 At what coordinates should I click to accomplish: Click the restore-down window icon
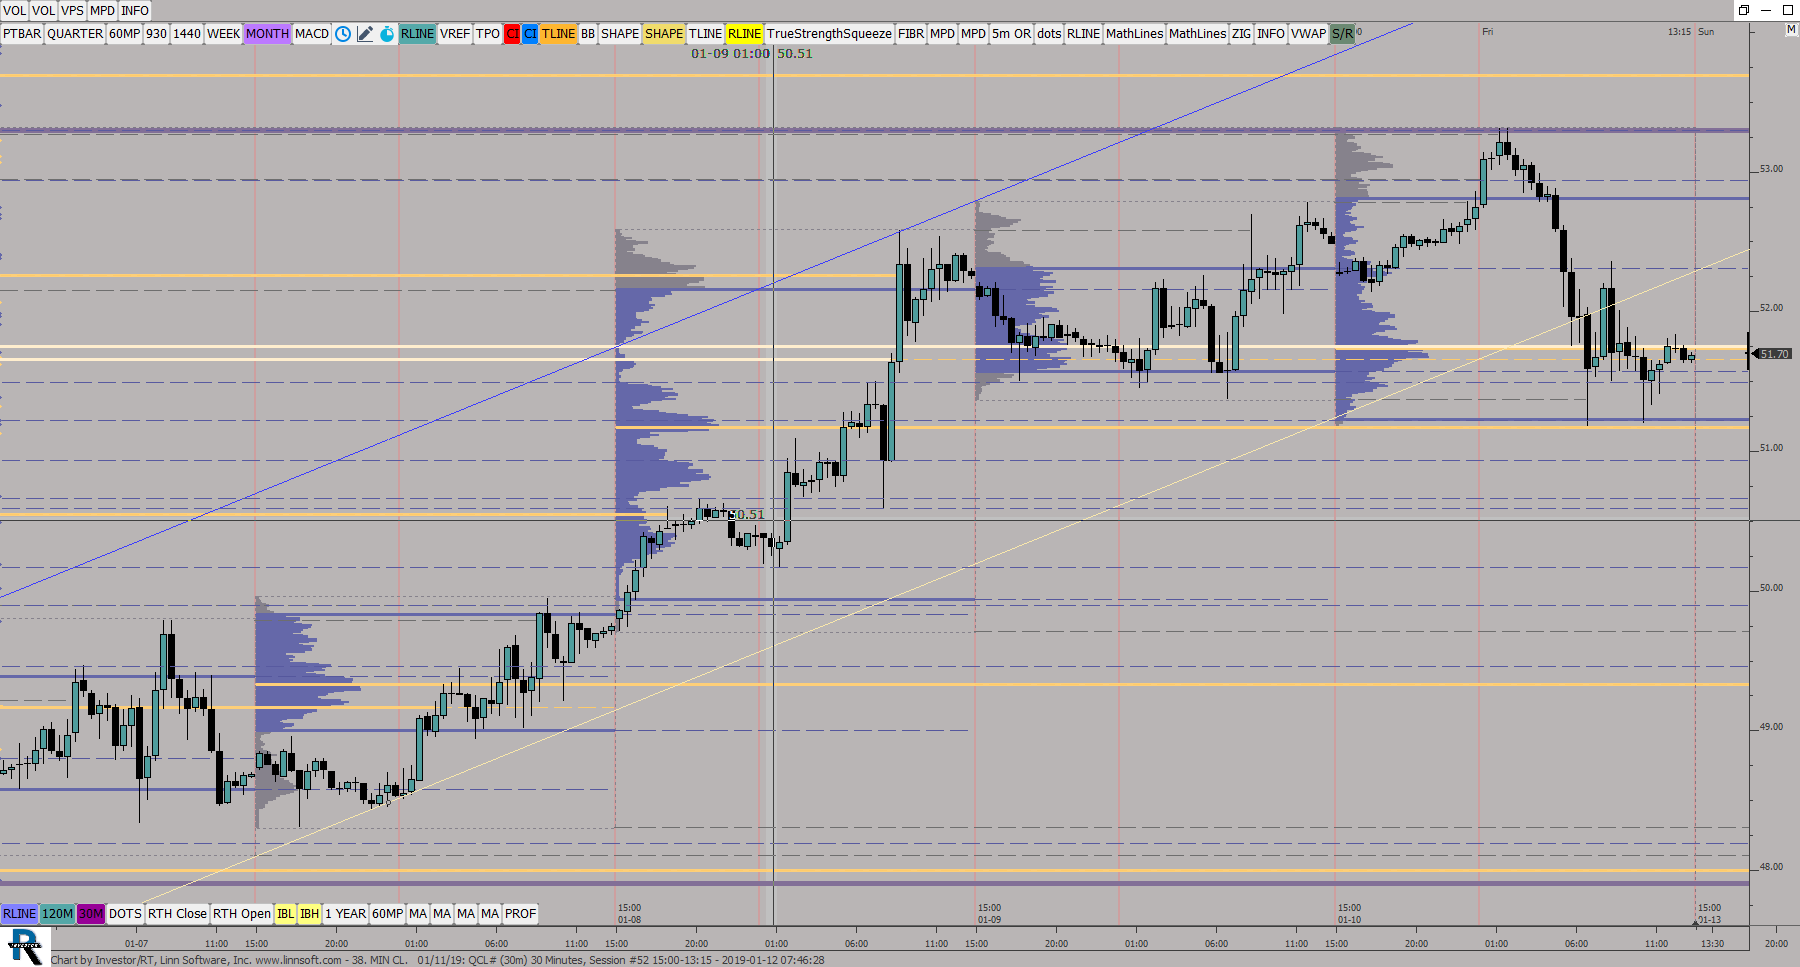pyautogui.click(x=1743, y=10)
